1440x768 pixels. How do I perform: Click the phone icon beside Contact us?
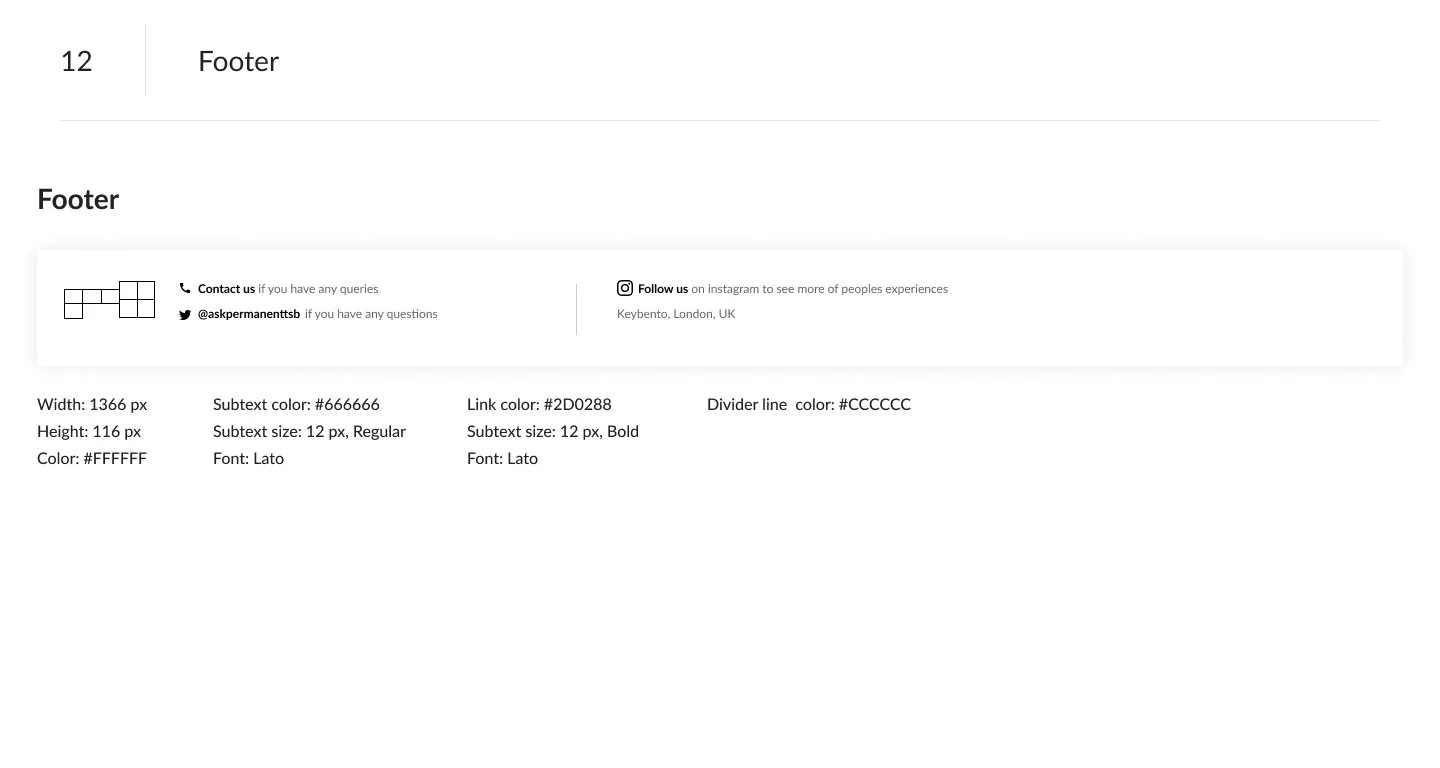[185, 288]
